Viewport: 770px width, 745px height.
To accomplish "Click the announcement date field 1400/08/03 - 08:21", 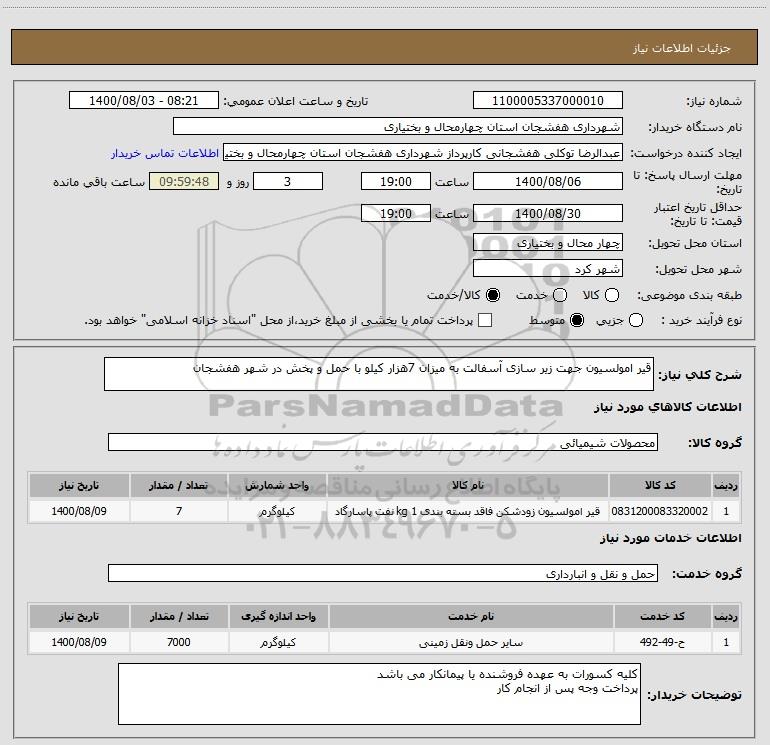I will (143, 101).
